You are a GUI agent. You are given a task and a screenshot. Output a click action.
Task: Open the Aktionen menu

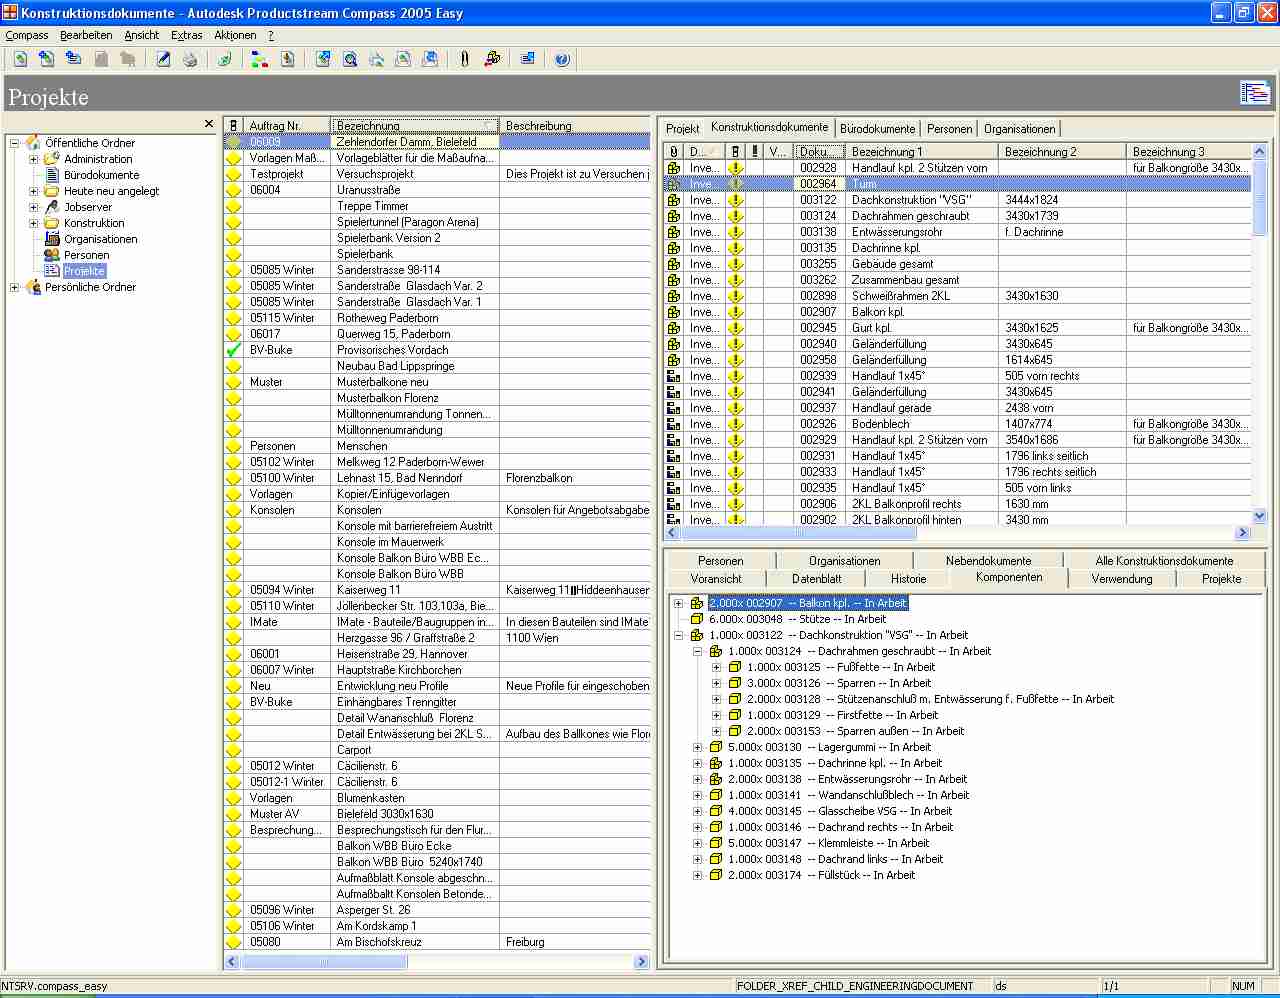[235, 35]
